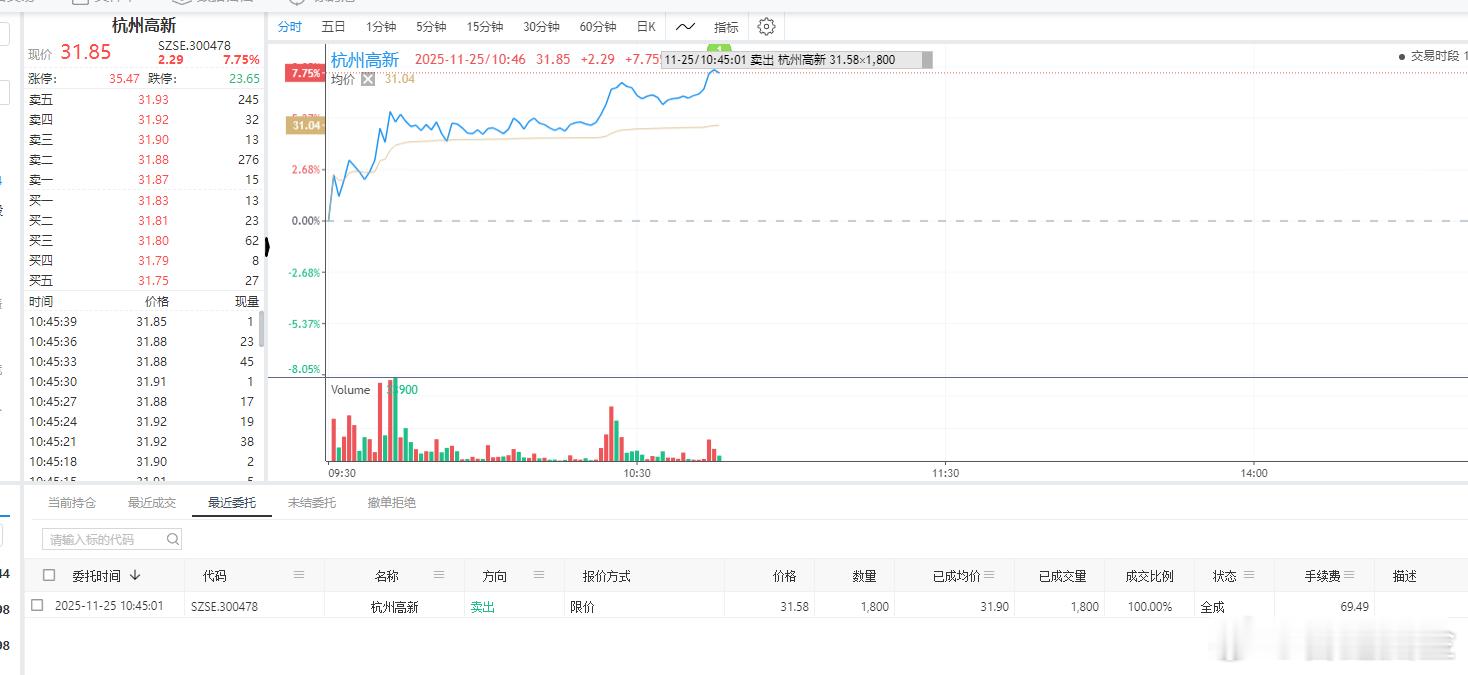Image resolution: width=1468 pixels, height=675 pixels.
Task: Click the 卖一 price 31.87
Action: click(x=153, y=180)
